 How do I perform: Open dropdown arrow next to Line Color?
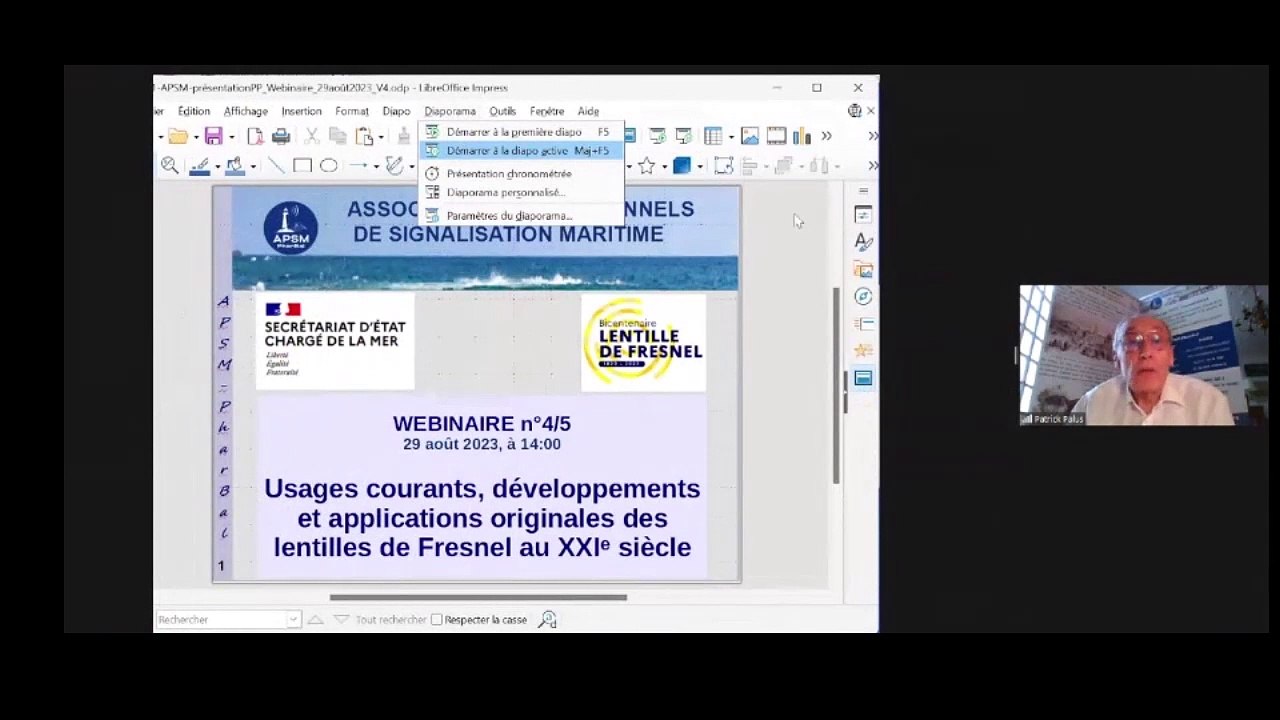(x=217, y=167)
